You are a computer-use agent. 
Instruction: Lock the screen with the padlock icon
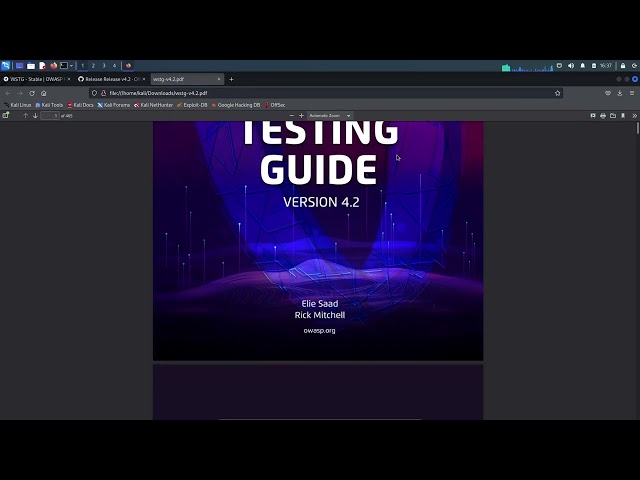click(x=623, y=66)
